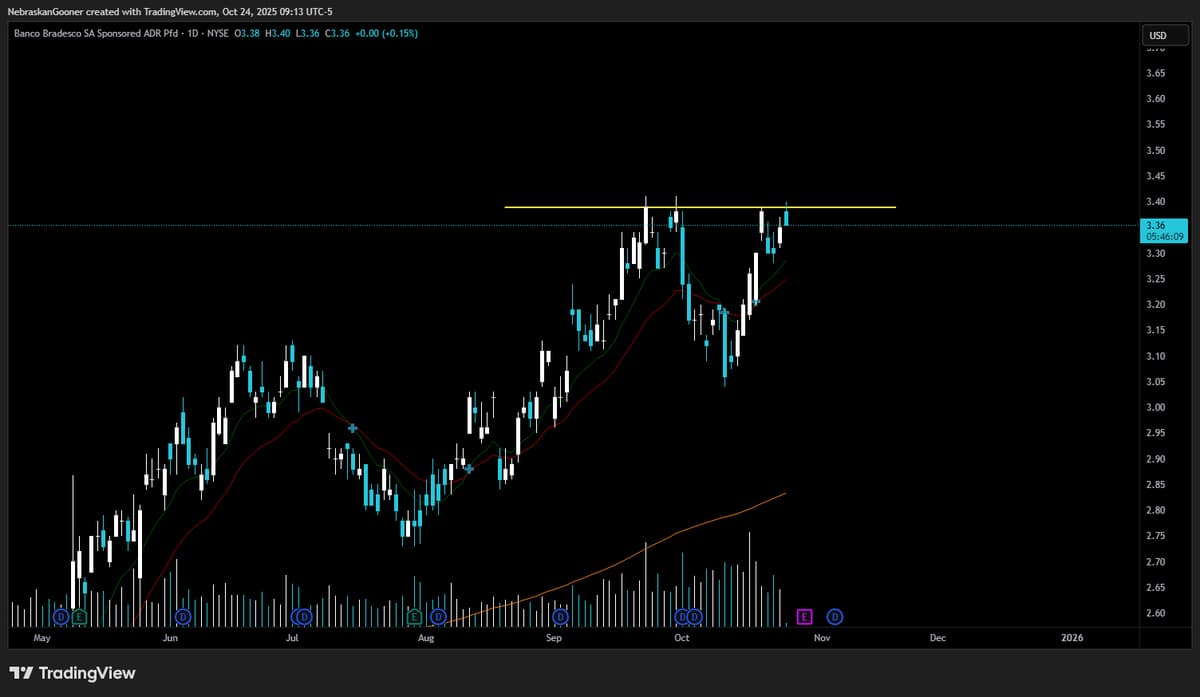1200x697 pixels.
Task: Click the dividend marker under June
Action: (x=182, y=617)
